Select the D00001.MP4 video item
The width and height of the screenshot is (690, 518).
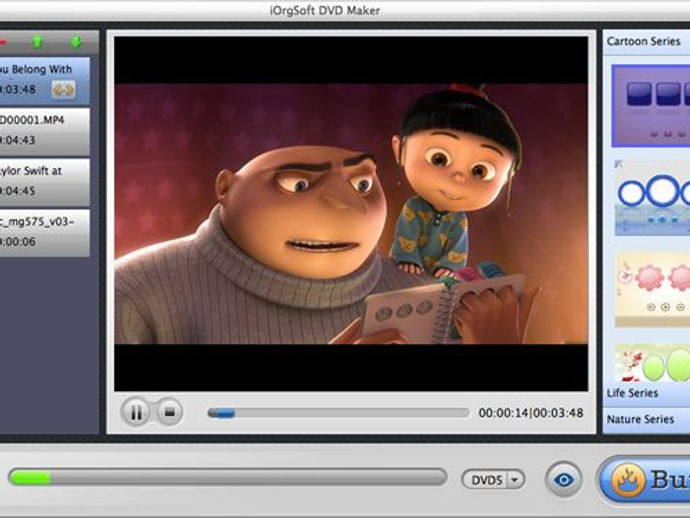[x=44, y=132]
